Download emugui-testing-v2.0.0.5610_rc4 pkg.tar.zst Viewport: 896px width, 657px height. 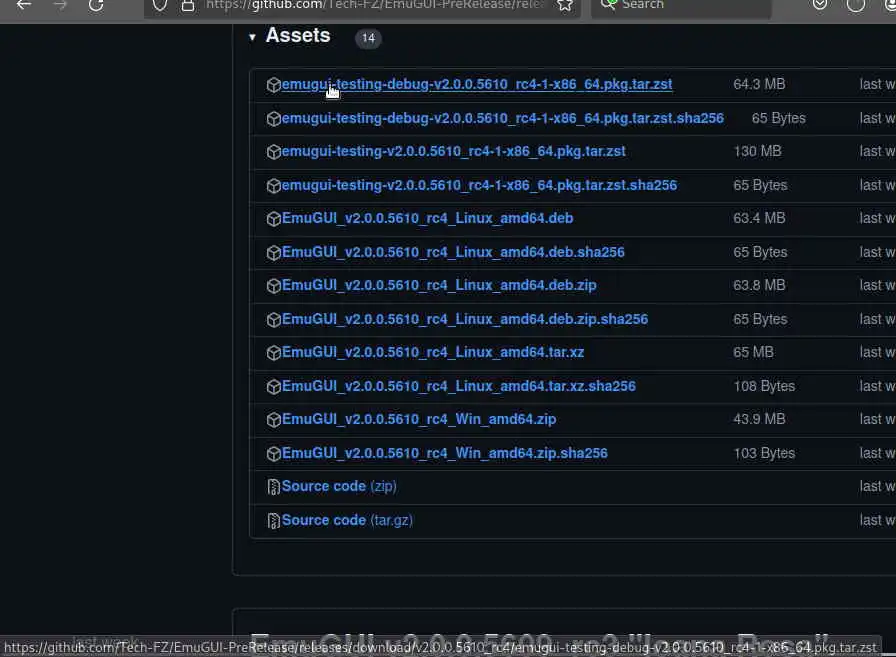click(x=453, y=151)
